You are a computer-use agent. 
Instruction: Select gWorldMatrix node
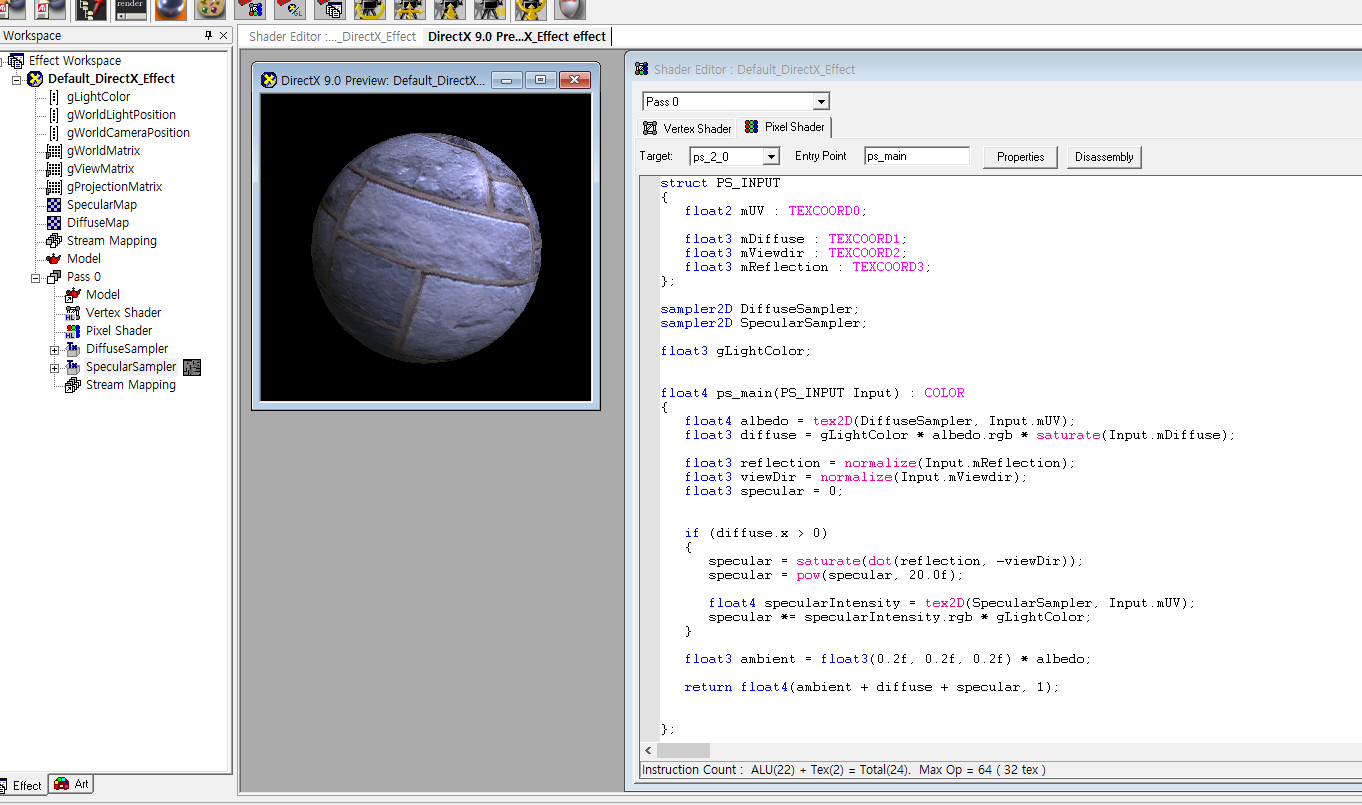coord(103,151)
